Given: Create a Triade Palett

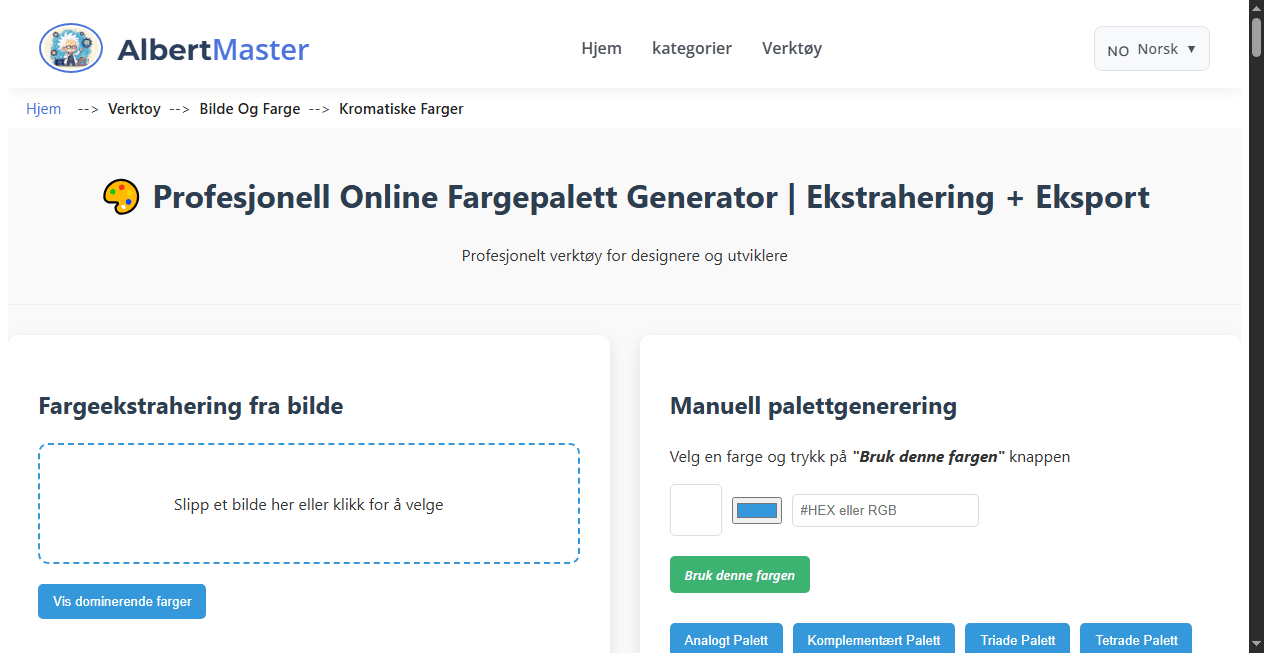Looking at the screenshot, I should pos(1017,640).
